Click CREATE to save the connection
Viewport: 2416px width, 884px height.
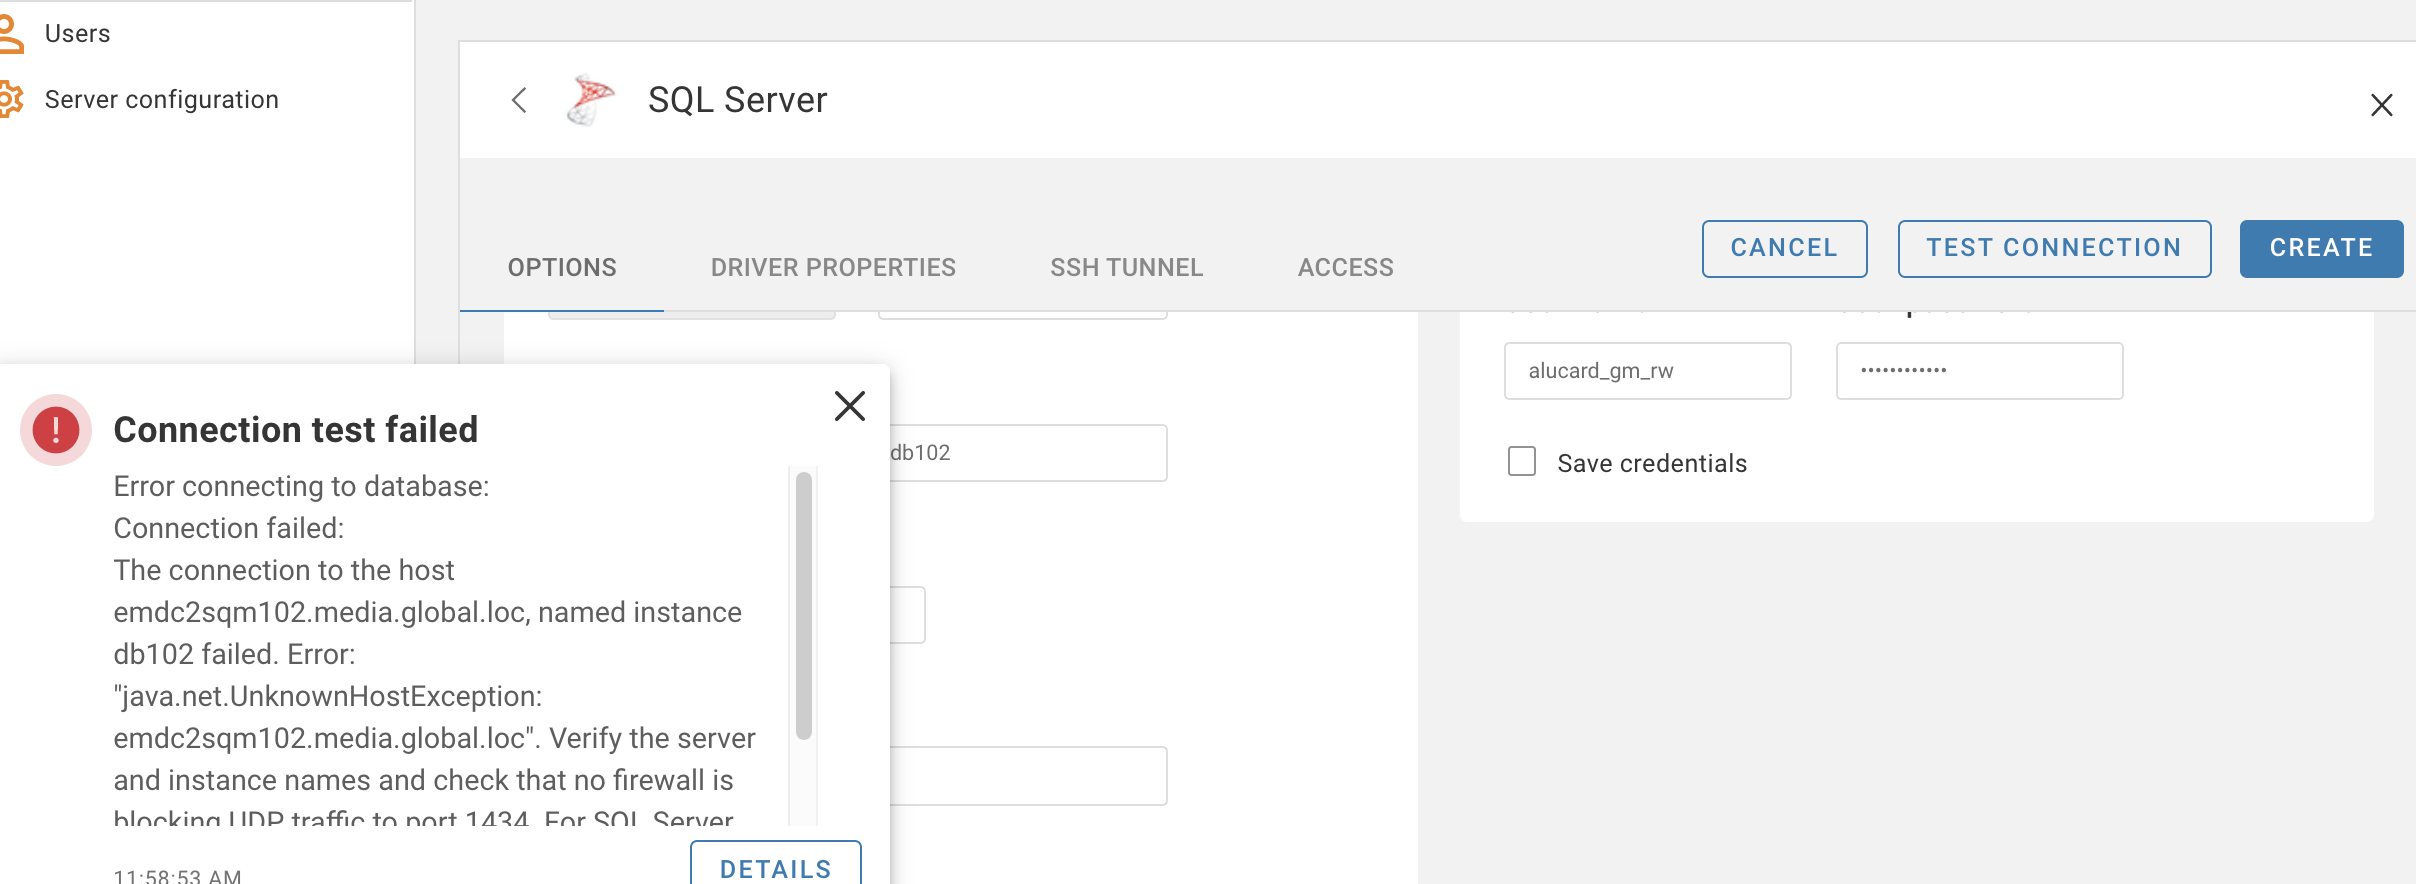click(2320, 248)
